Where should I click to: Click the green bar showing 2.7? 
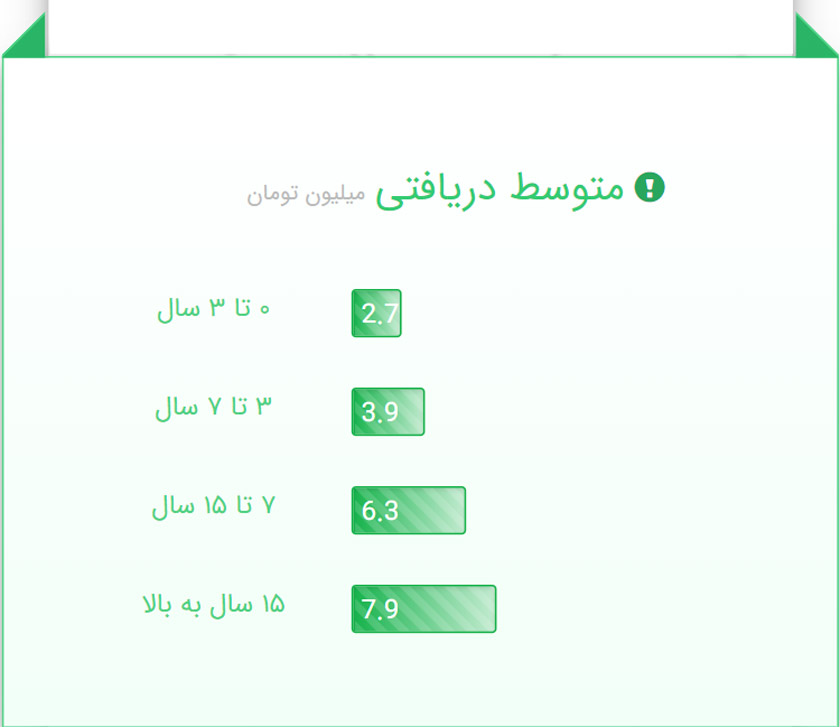click(376, 313)
